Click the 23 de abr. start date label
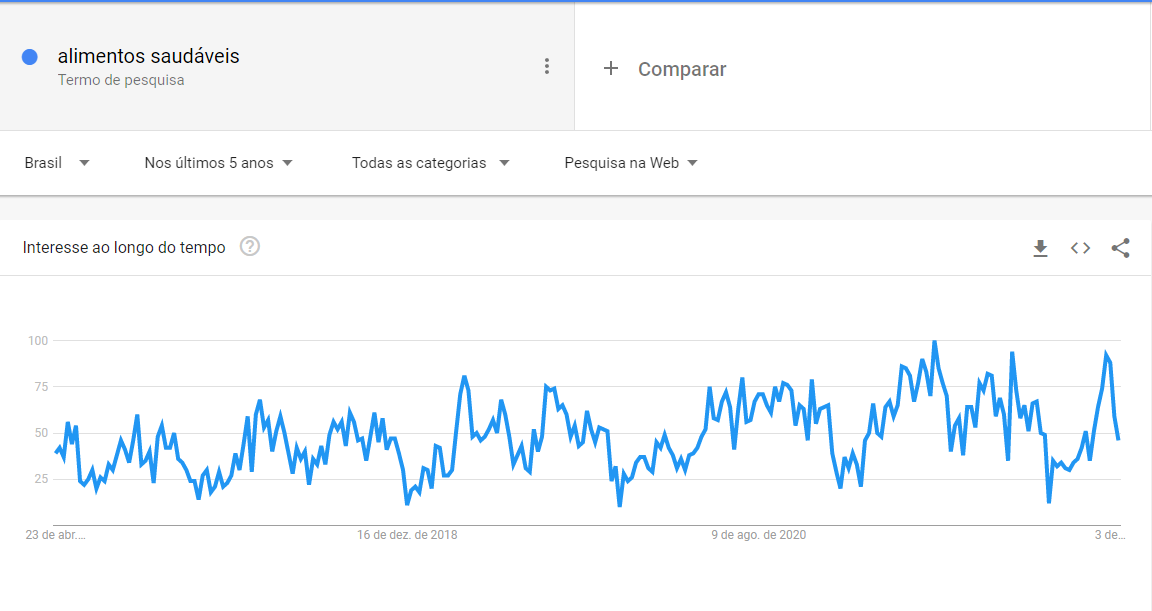 point(55,535)
